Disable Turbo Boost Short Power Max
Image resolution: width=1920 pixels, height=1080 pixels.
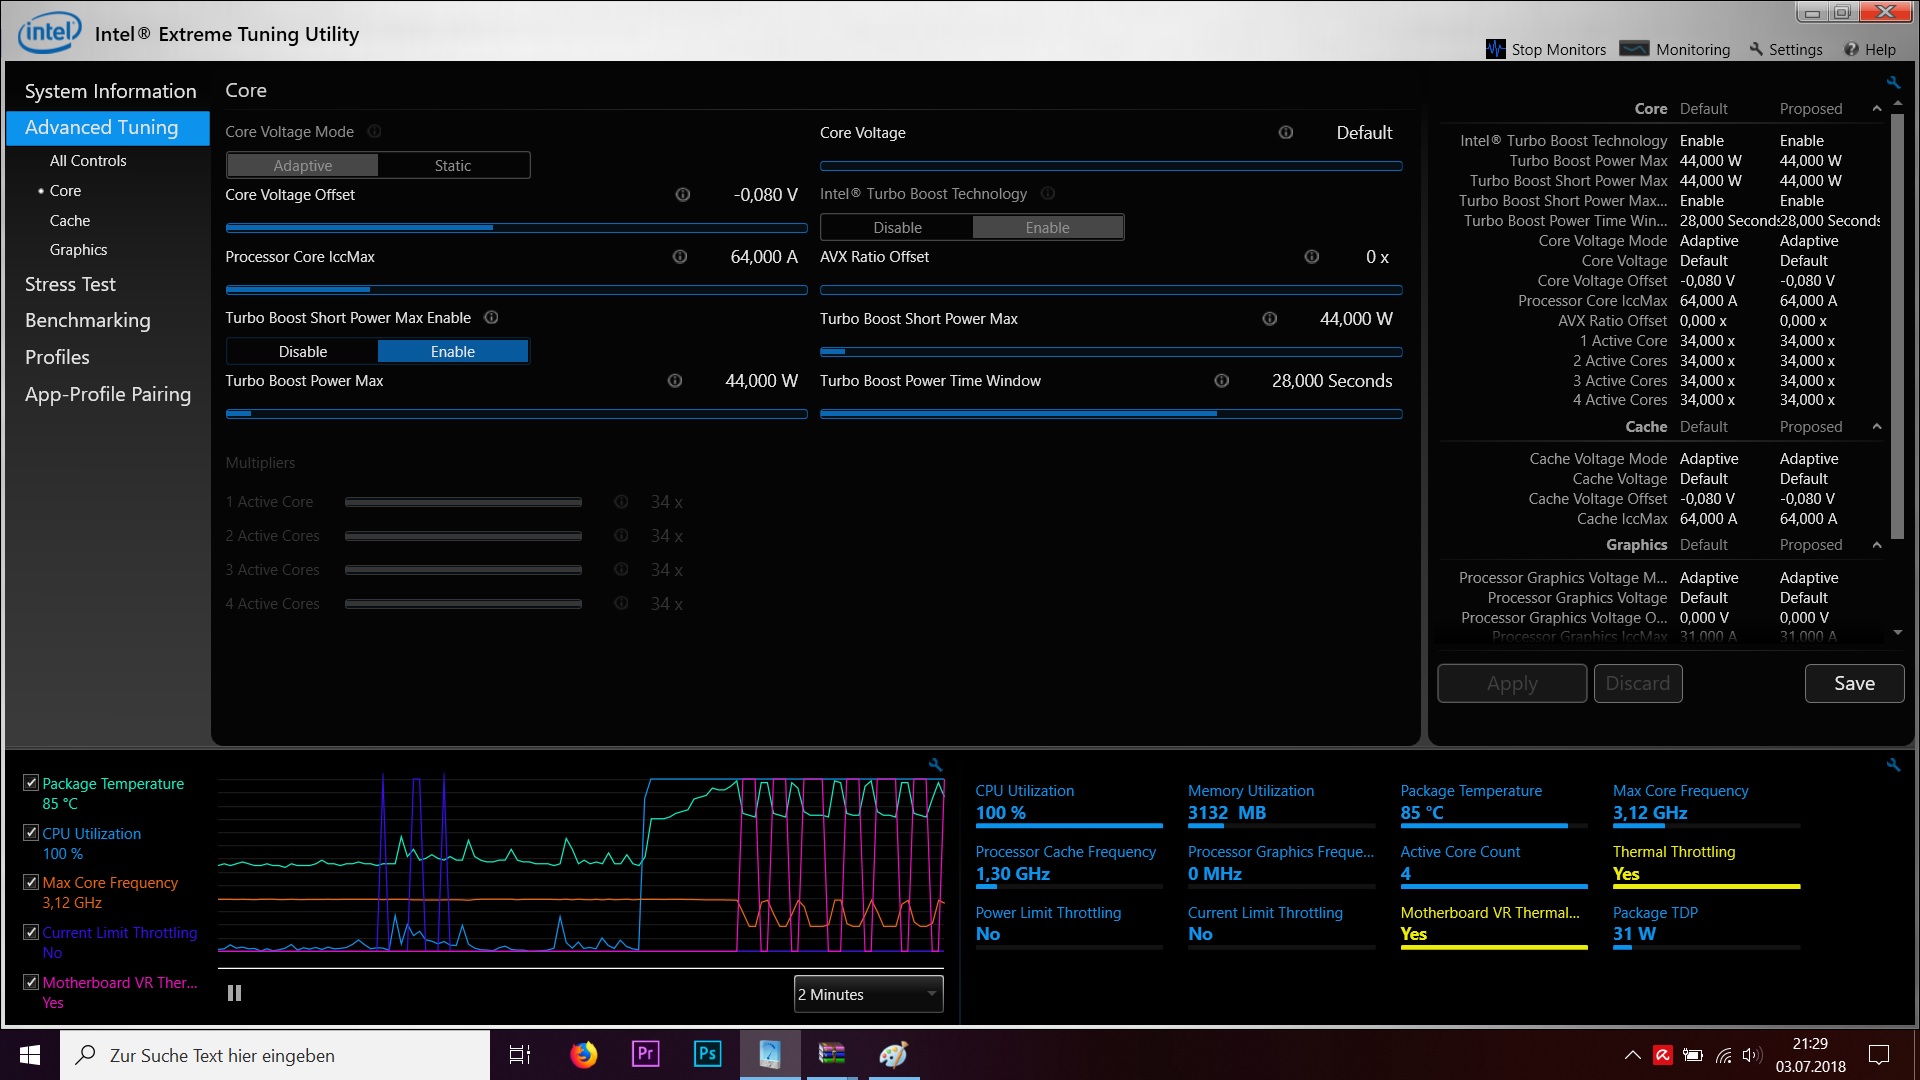coord(303,352)
